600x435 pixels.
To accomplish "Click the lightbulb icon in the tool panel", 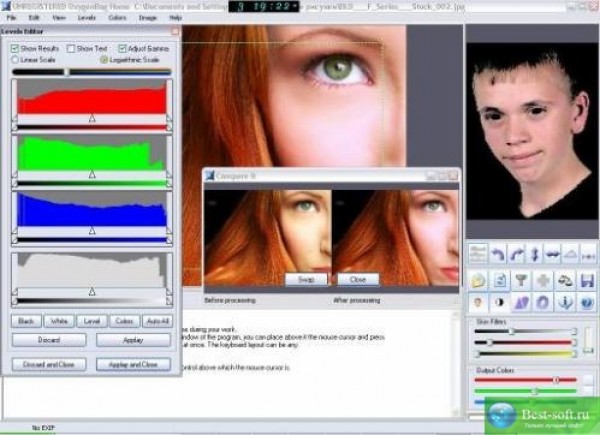I will click(477, 301).
